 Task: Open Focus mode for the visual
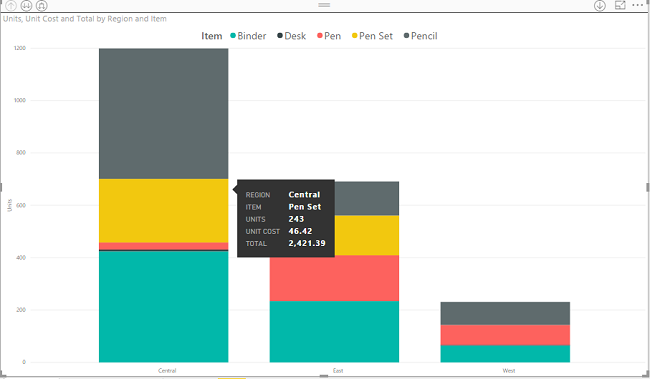(x=620, y=5)
